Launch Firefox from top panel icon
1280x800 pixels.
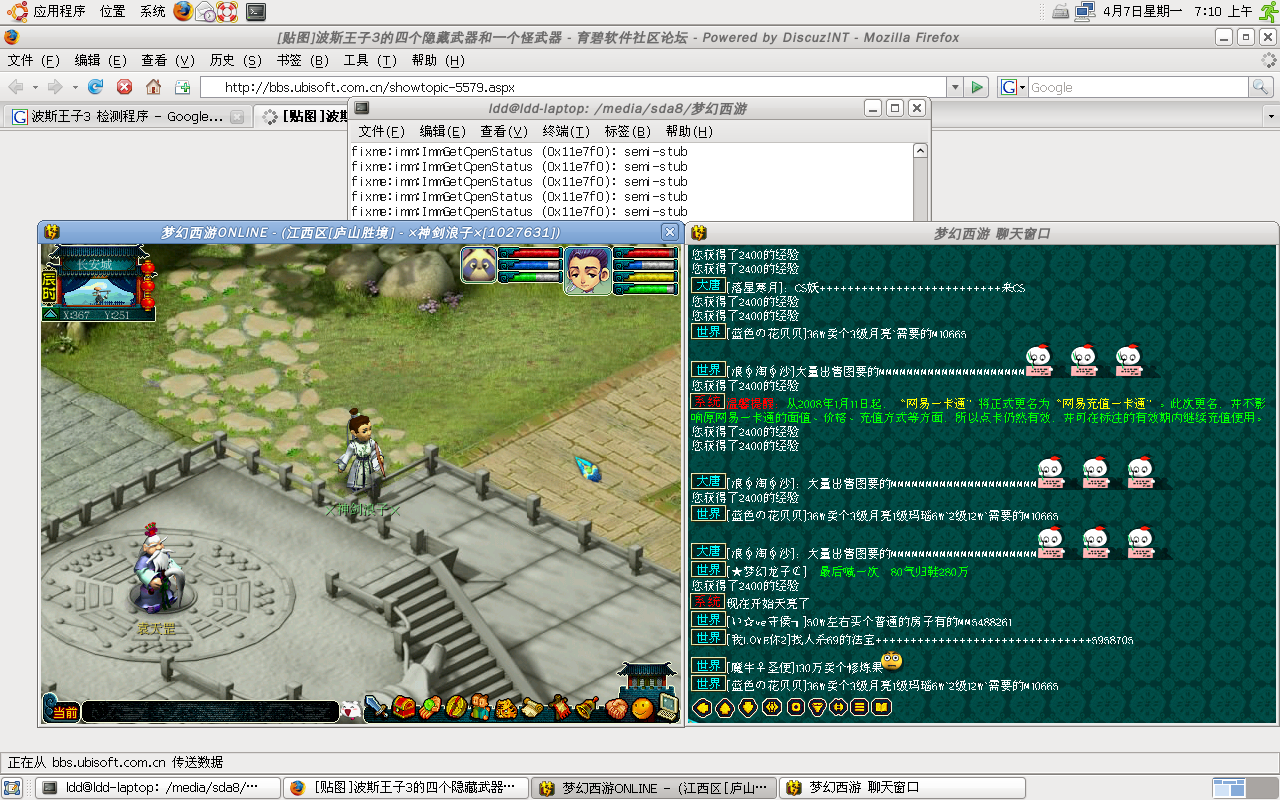click(x=182, y=11)
